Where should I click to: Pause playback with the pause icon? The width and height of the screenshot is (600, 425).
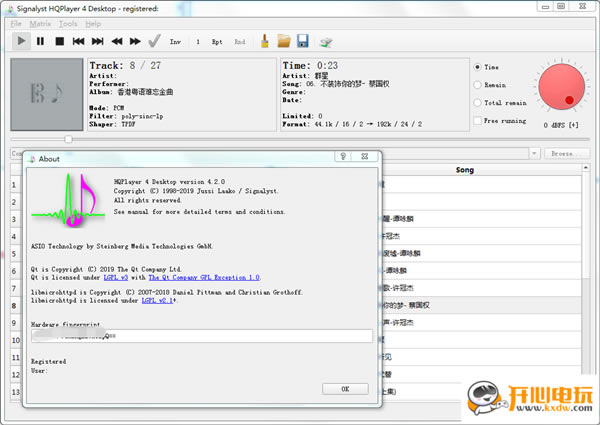coord(41,41)
